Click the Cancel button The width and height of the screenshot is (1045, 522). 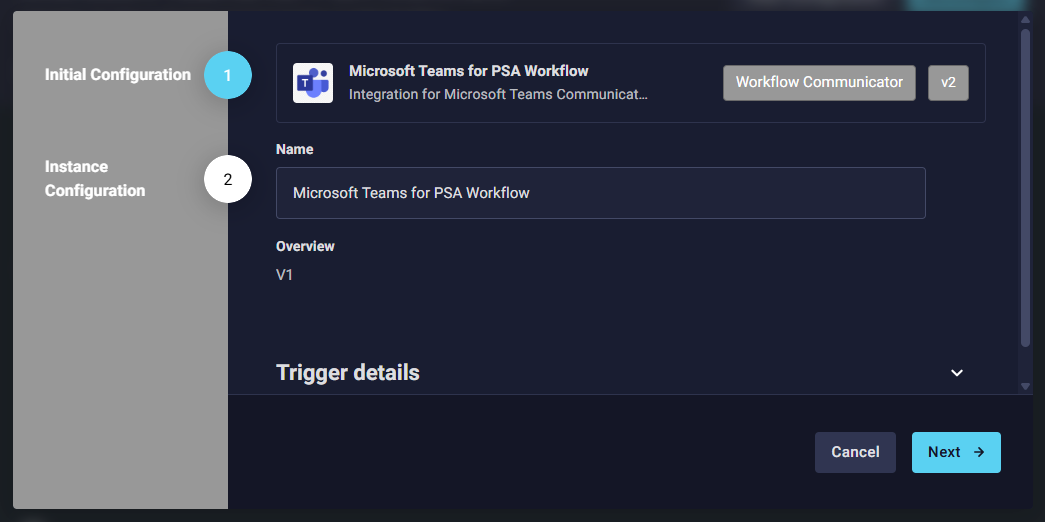[x=855, y=452]
